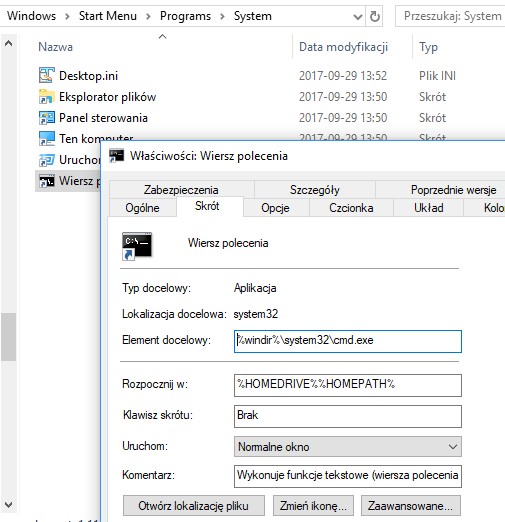Switch to the Zabezpieczenia tab

pos(181,190)
